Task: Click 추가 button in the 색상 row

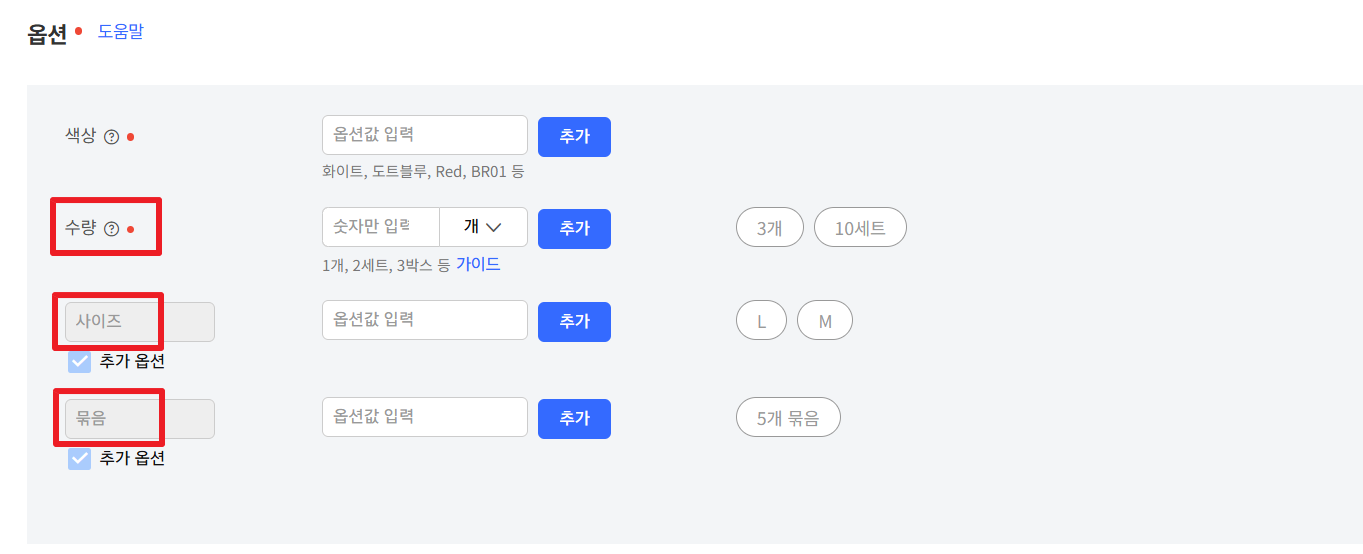Action: pyautogui.click(x=574, y=137)
